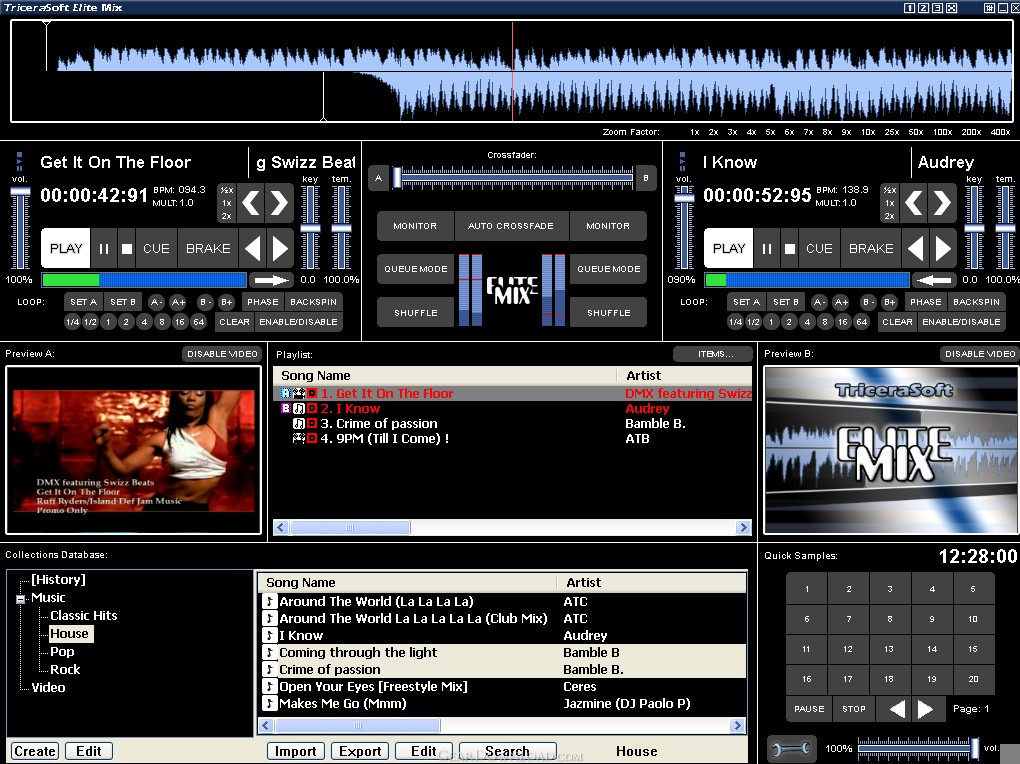Open the [History] tree item

59,579
